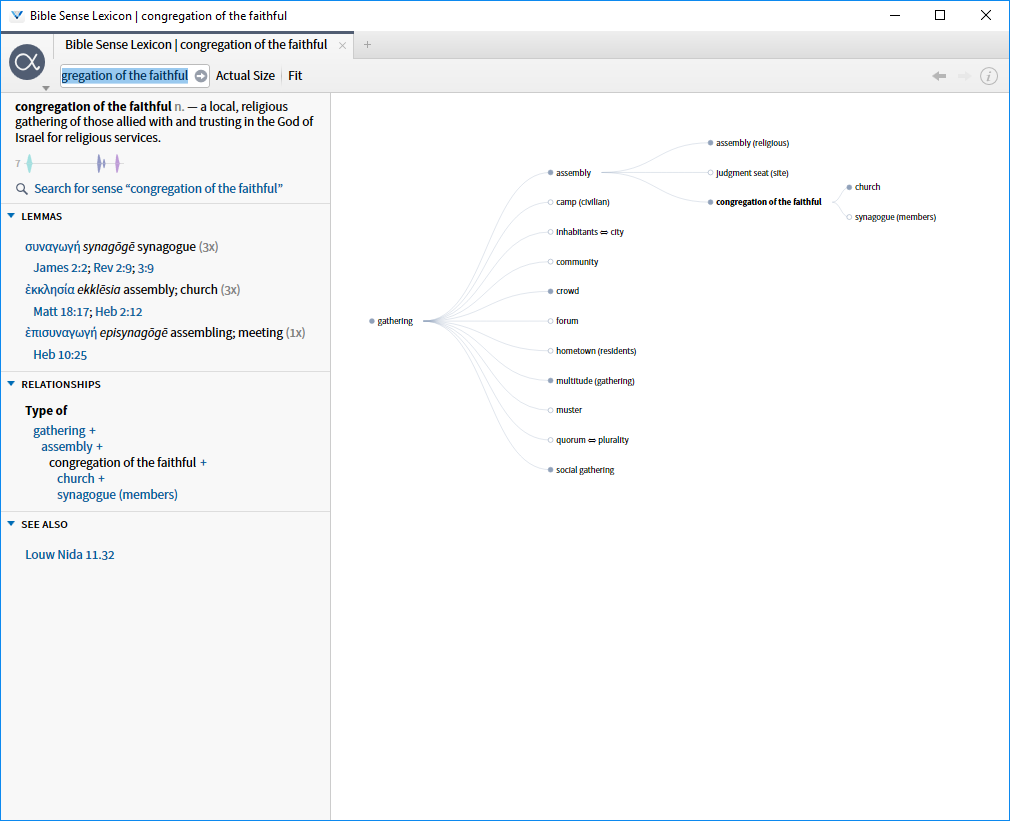
Task: Select the multitude (gathering) node
Action: tap(591, 381)
